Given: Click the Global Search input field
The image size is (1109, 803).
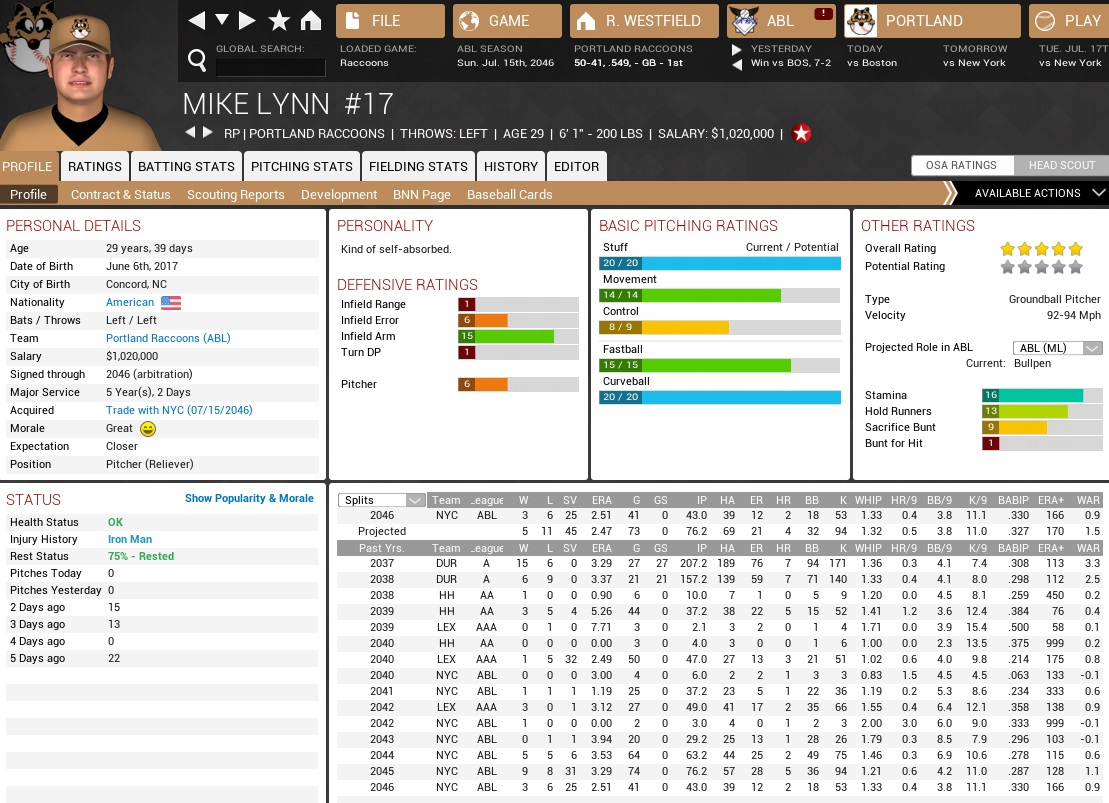Looking at the screenshot, I should click(270, 68).
